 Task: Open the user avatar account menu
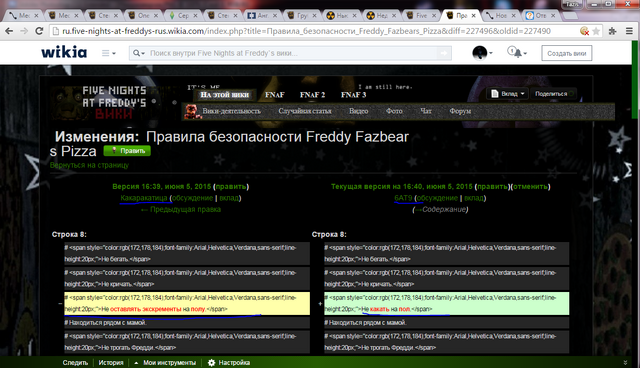482,53
